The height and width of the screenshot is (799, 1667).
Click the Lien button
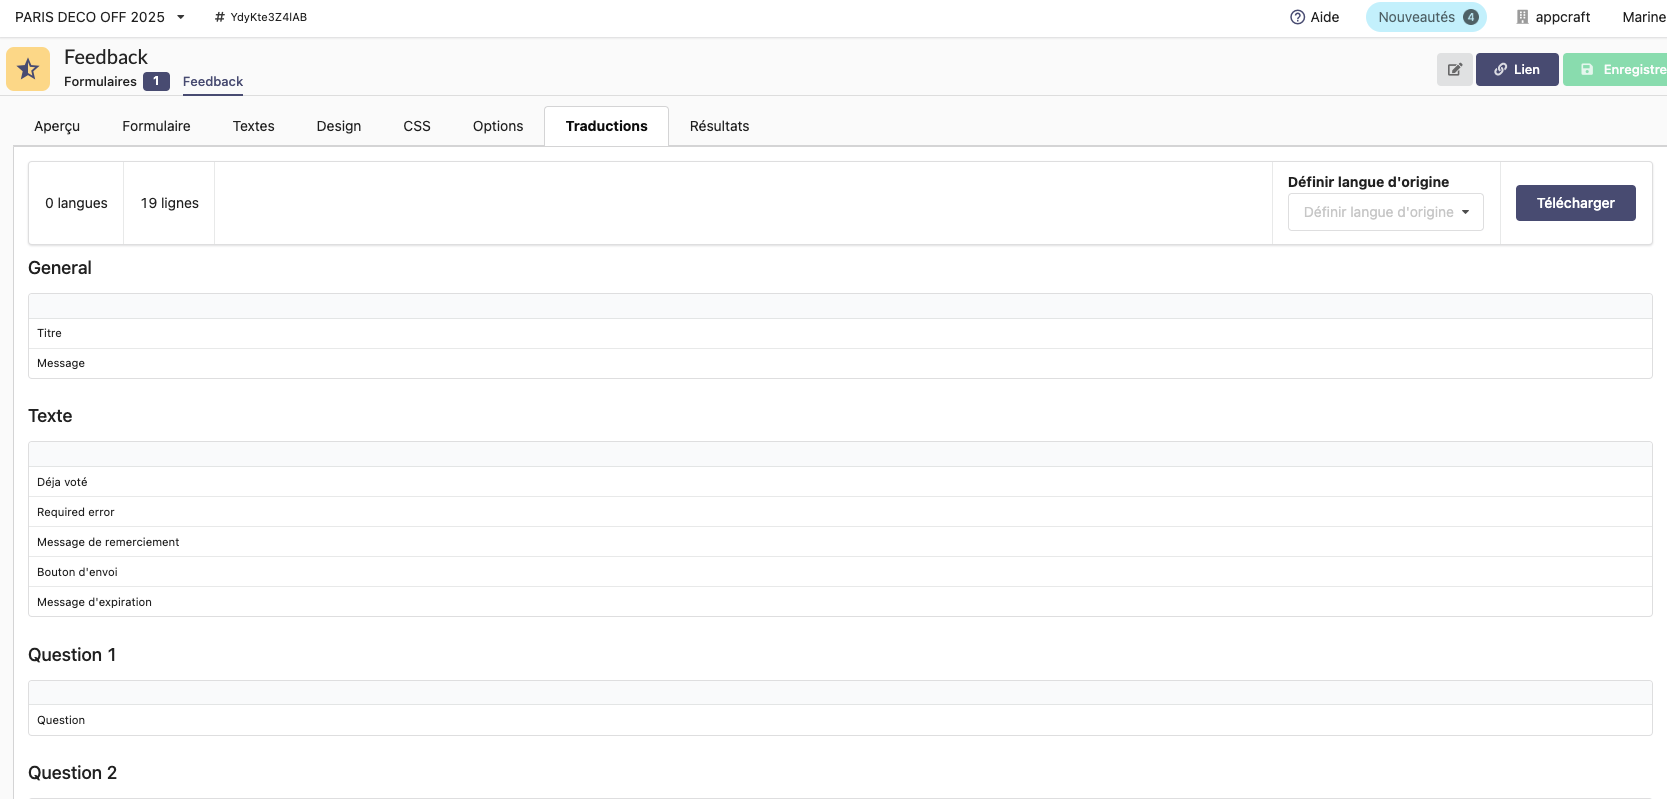[1516, 70]
